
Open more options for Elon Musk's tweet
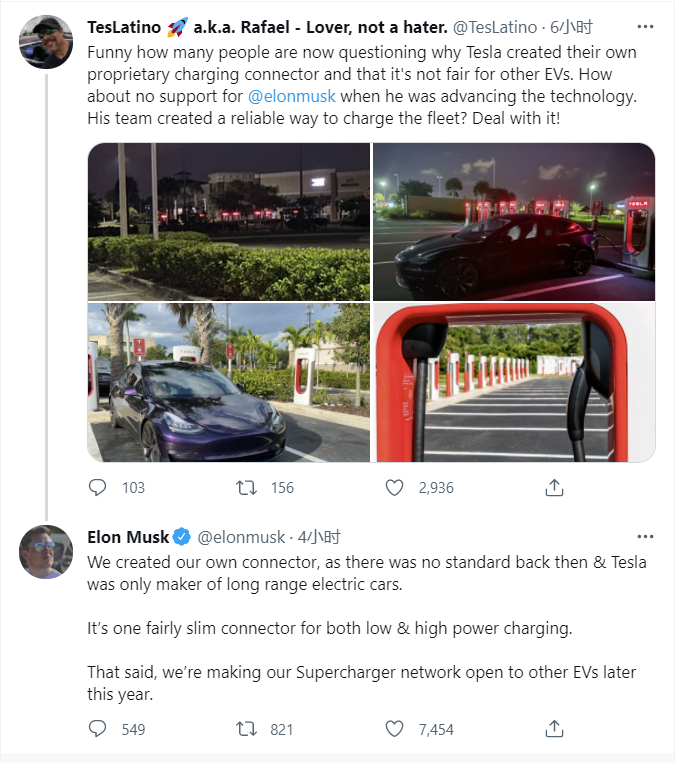pyautogui.click(x=646, y=537)
